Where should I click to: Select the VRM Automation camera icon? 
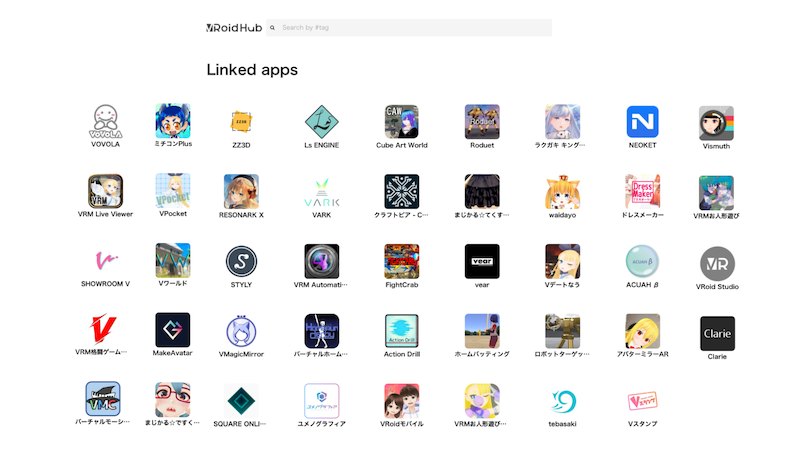(321, 261)
